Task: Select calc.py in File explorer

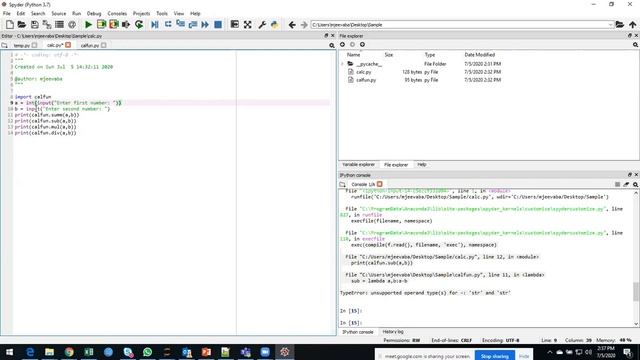Action: pyautogui.click(x=363, y=72)
